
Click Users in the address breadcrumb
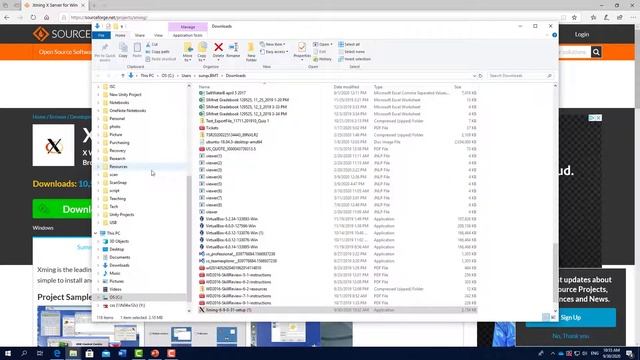pyautogui.click(x=186, y=76)
